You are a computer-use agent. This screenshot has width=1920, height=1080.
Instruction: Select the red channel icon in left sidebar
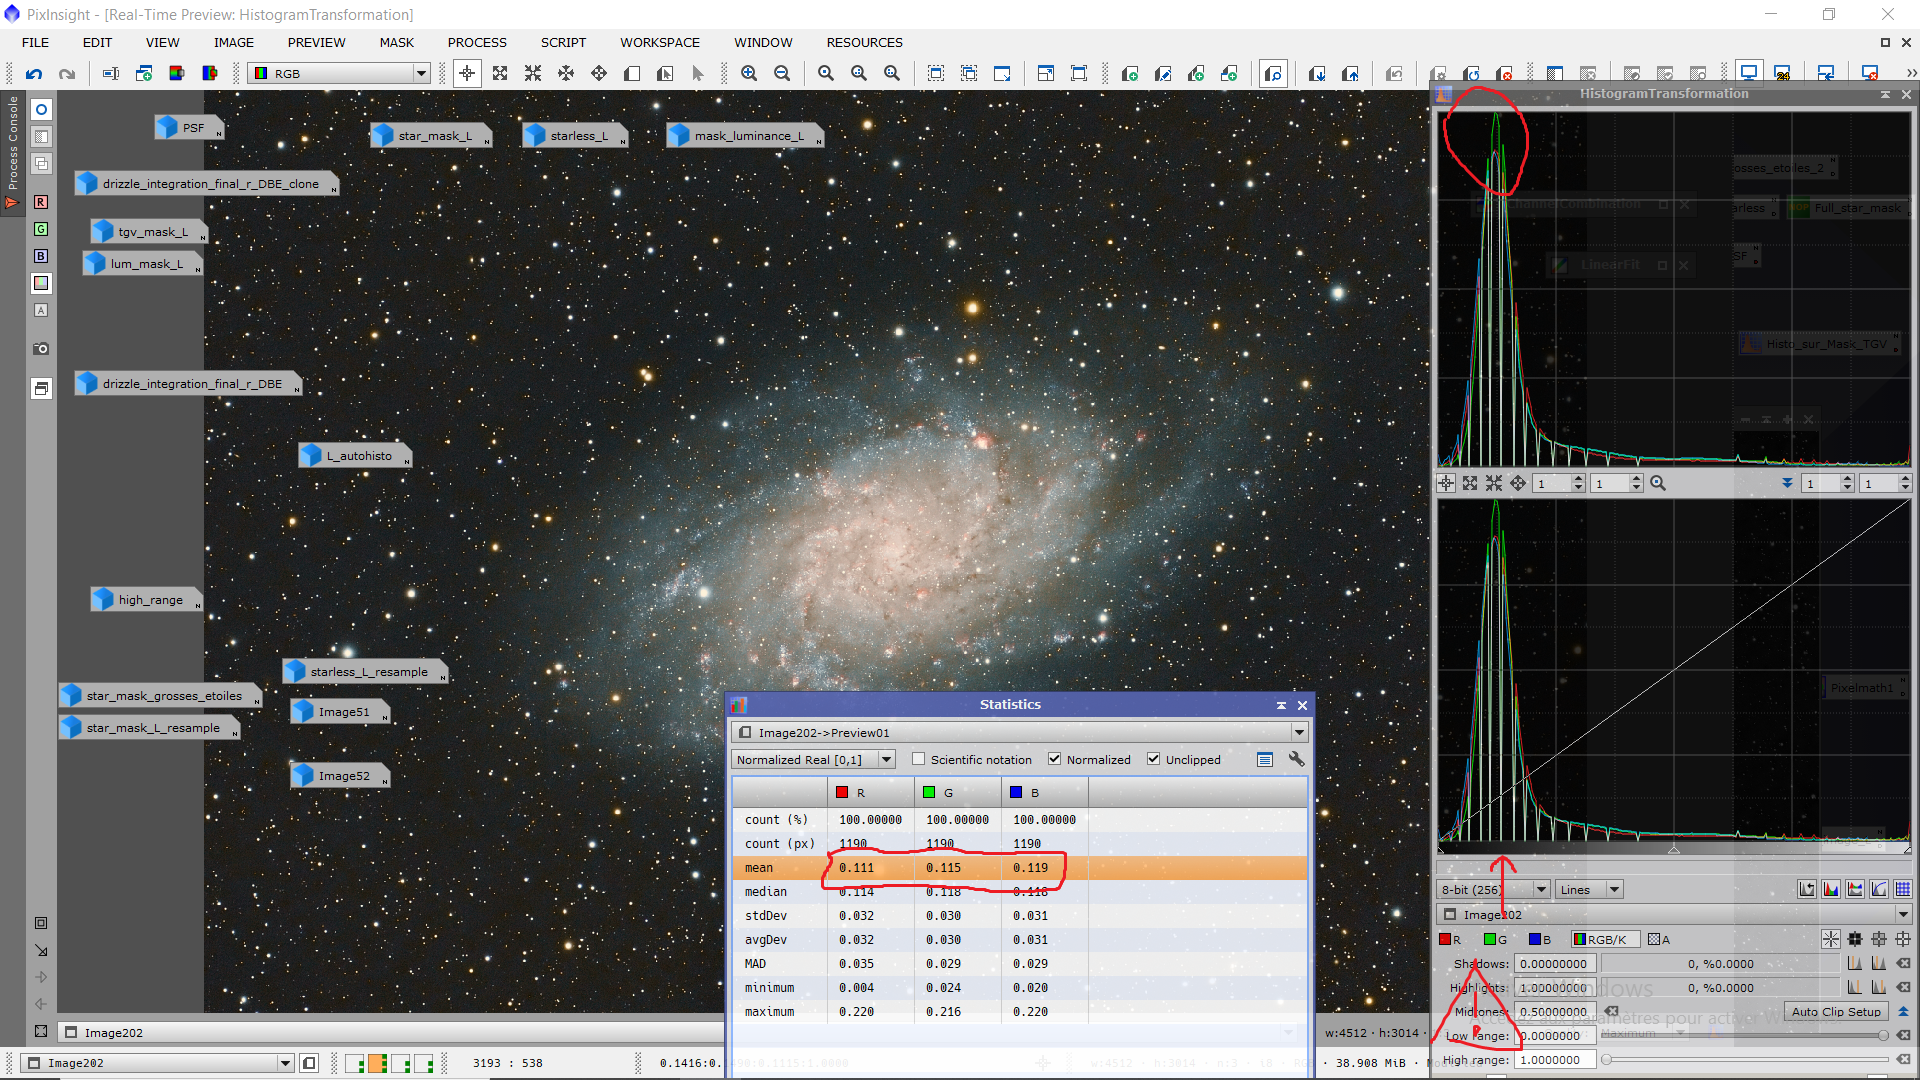click(41, 202)
